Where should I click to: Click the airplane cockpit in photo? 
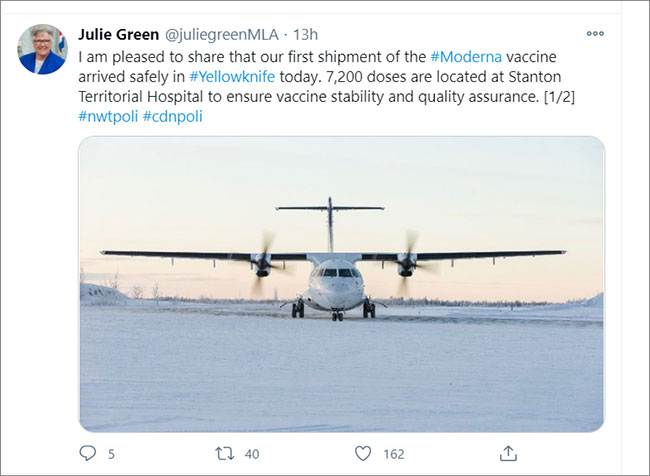[336, 273]
